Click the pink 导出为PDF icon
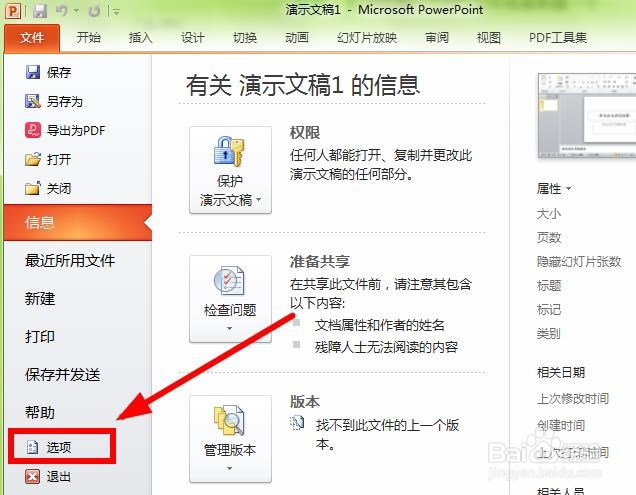Viewport: 636px width, 495px height. (33, 130)
